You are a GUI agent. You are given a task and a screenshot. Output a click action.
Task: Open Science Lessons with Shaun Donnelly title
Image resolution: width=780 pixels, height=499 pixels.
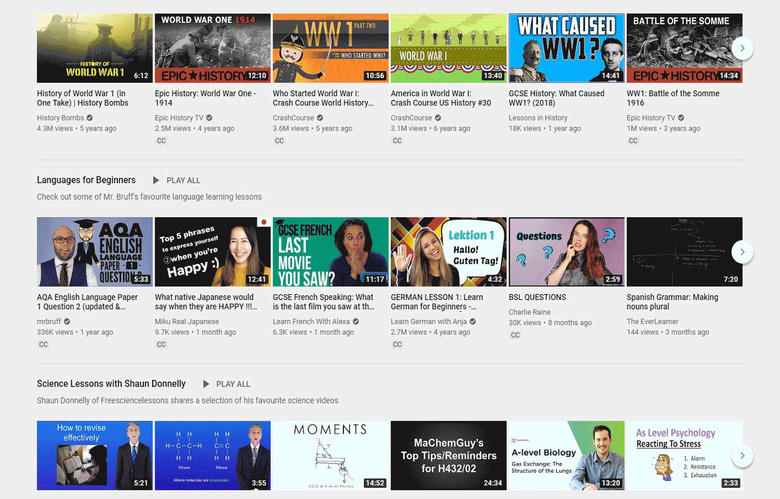[111, 384]
